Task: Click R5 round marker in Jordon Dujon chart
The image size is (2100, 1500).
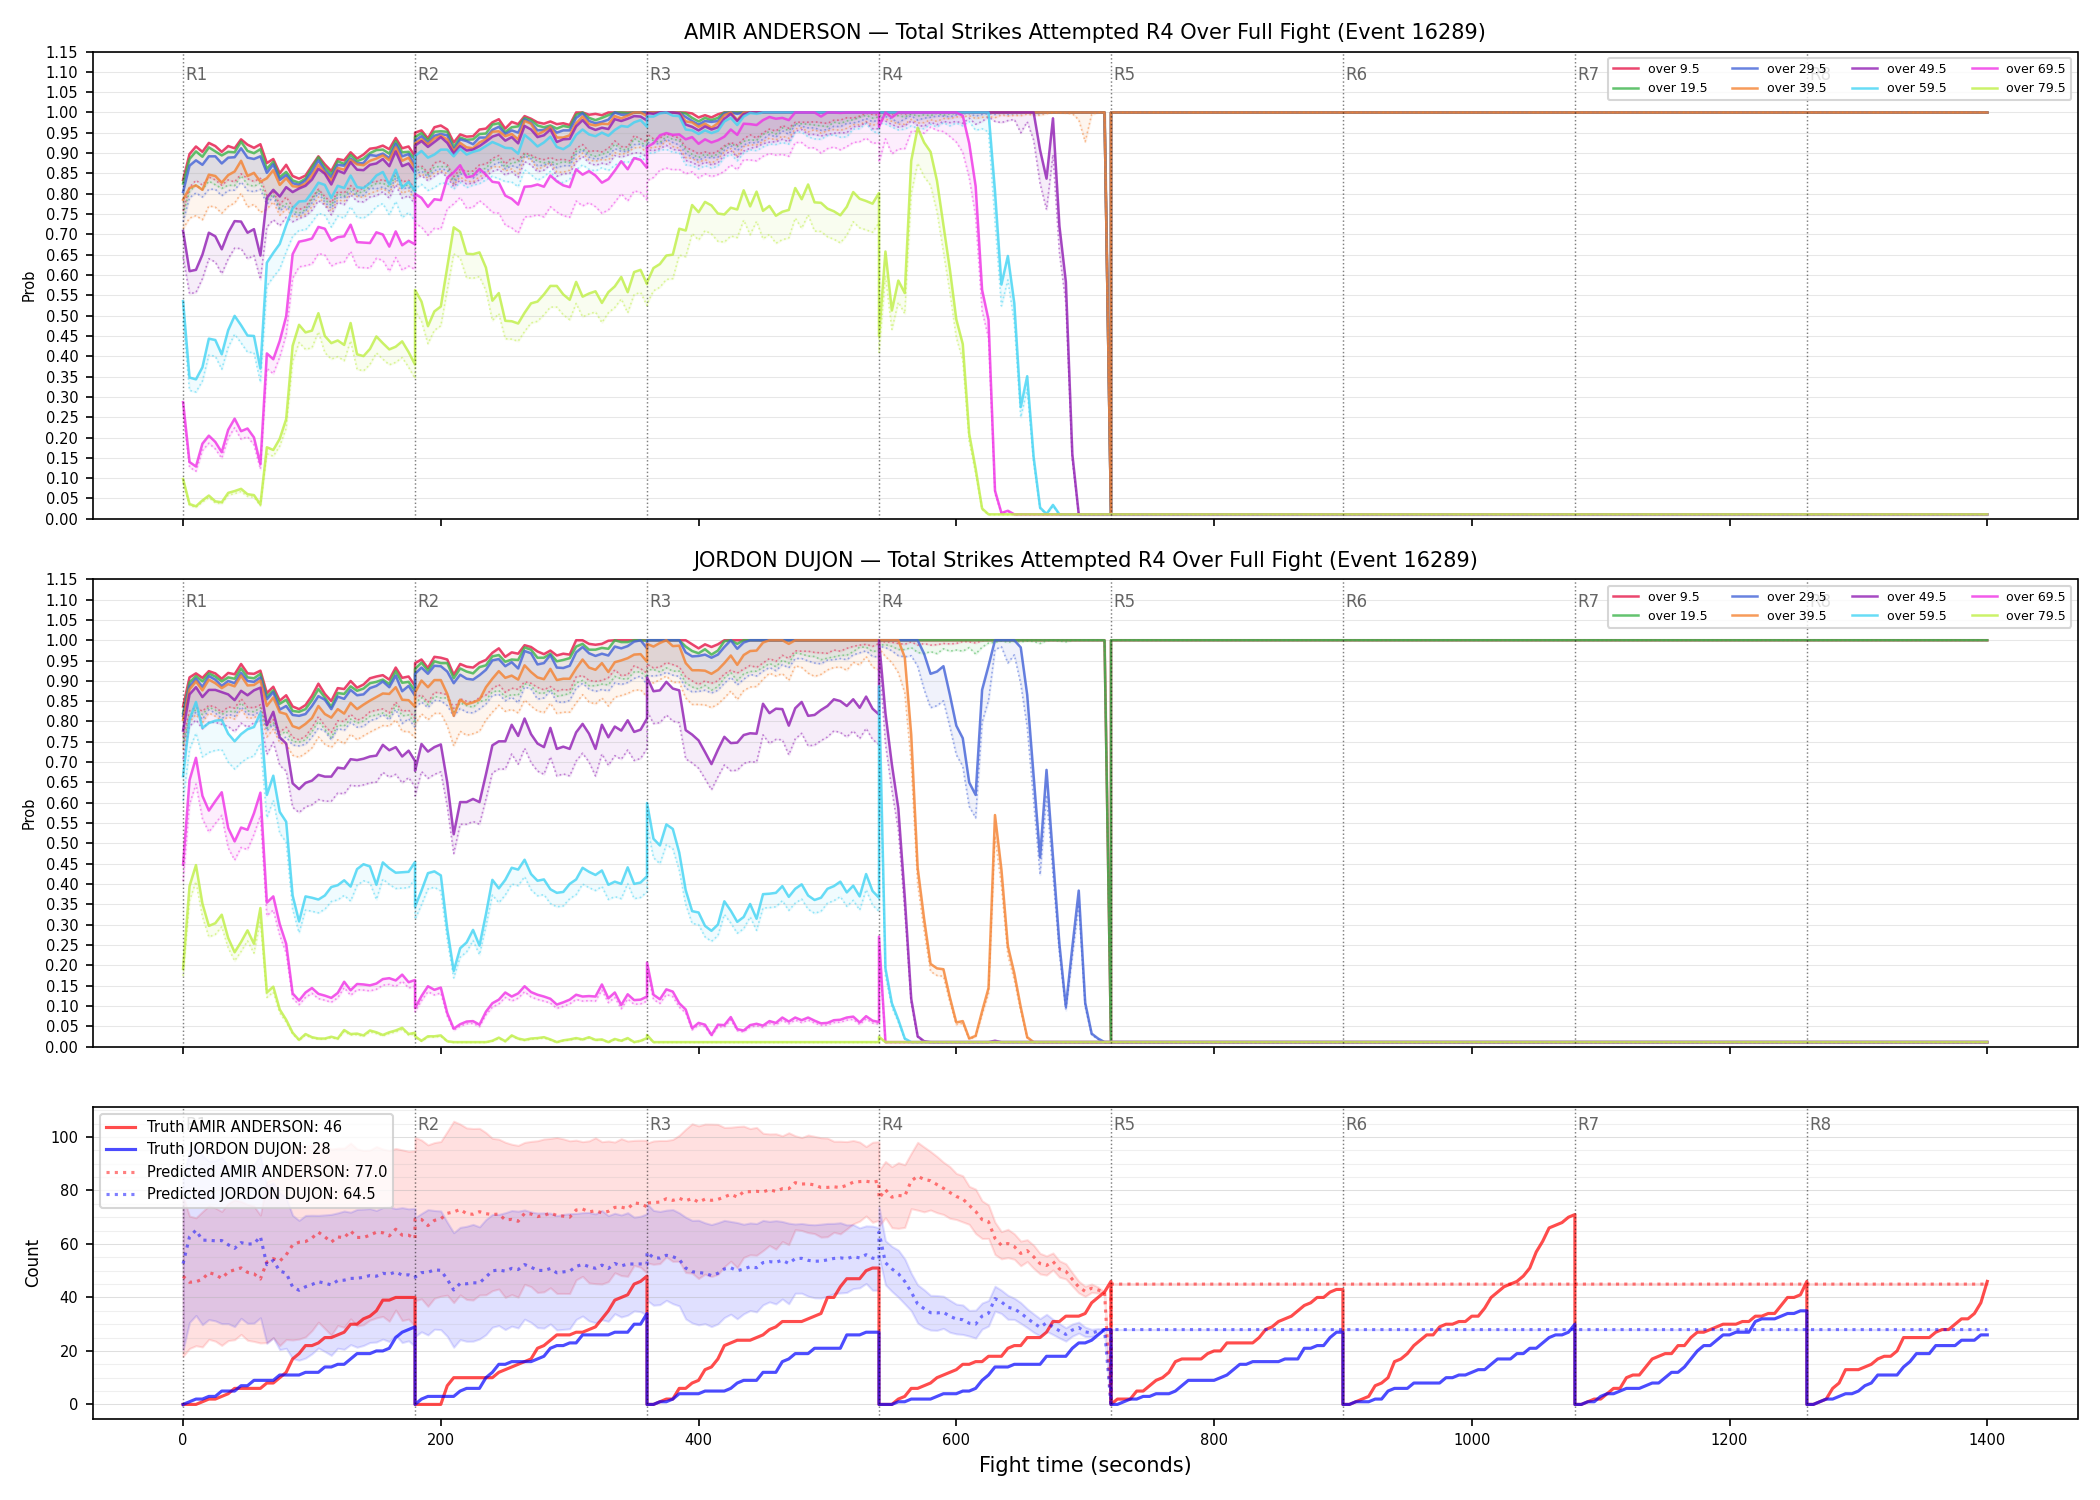Action: tap(1124, 601)
